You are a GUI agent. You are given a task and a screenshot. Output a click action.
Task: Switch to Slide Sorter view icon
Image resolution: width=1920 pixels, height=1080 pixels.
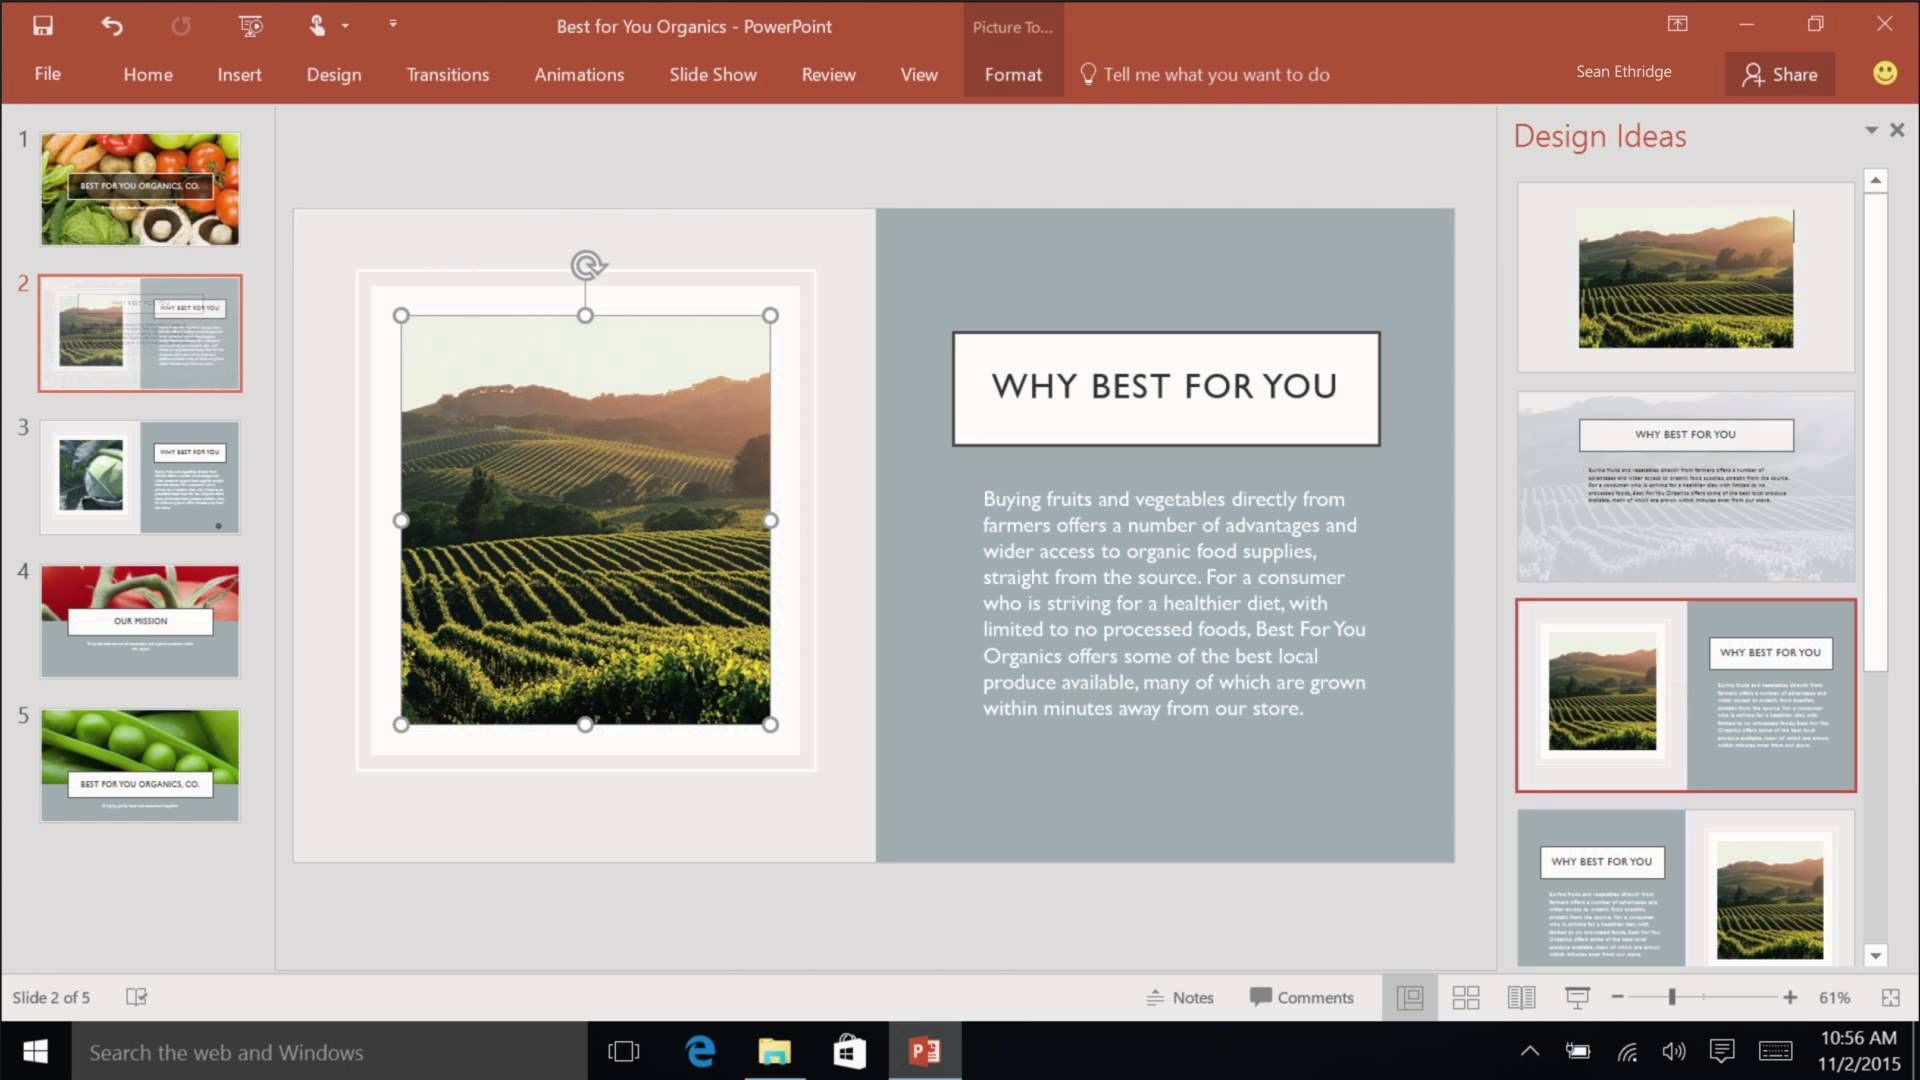click(1465, 997)
